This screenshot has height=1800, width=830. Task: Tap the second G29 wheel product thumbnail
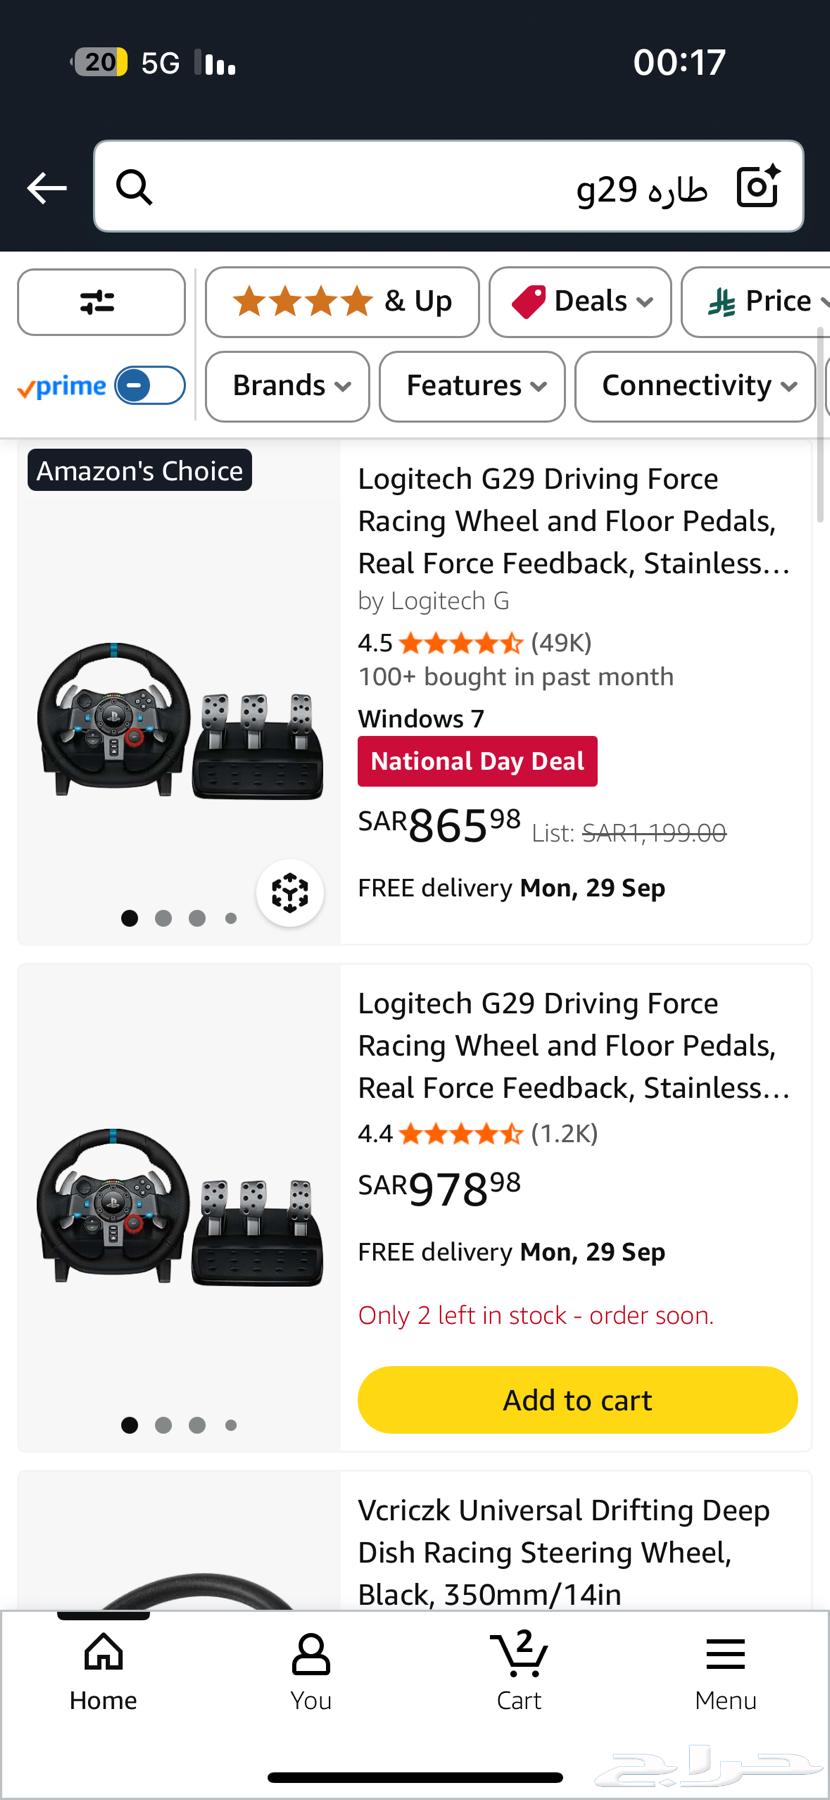tap(180, 1205)
